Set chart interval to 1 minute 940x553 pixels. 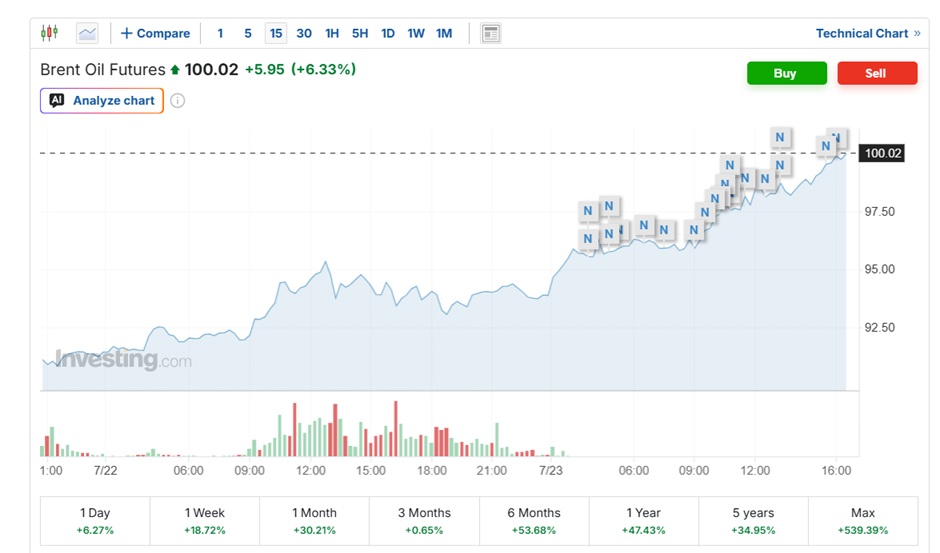tap(220, 34)
